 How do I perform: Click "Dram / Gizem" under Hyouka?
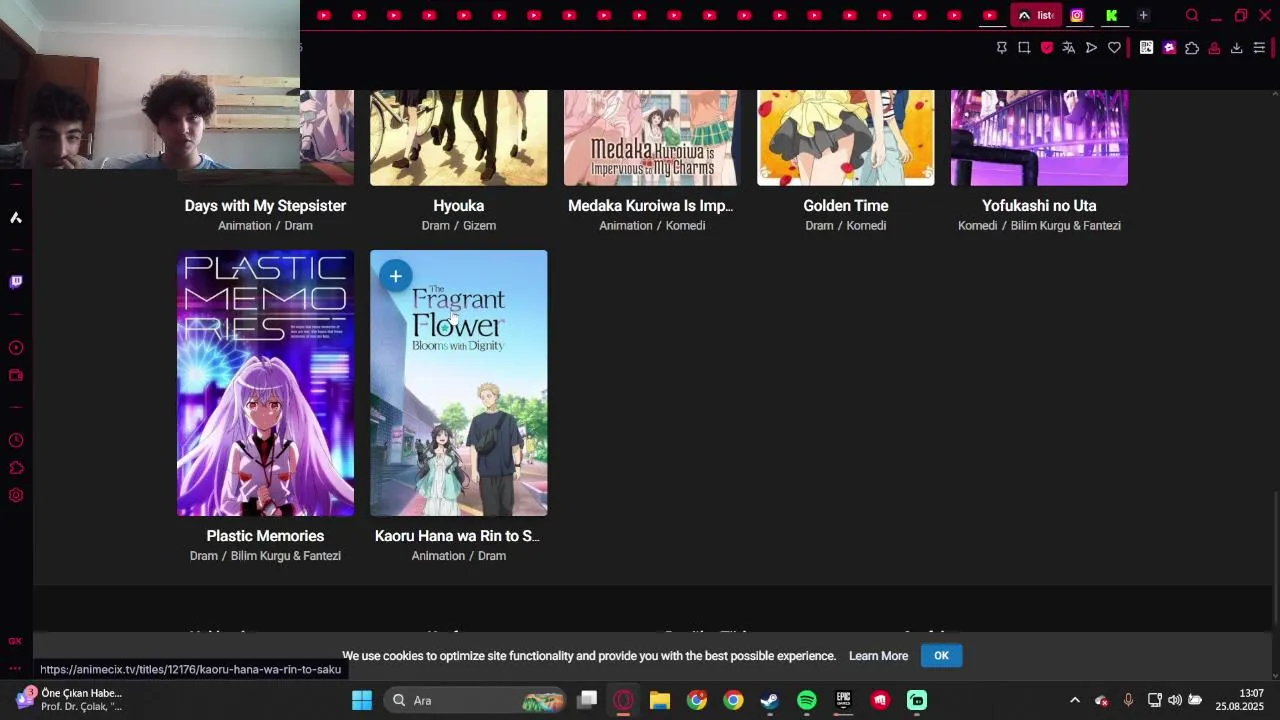pyautogui.click(x=459, y=226)
